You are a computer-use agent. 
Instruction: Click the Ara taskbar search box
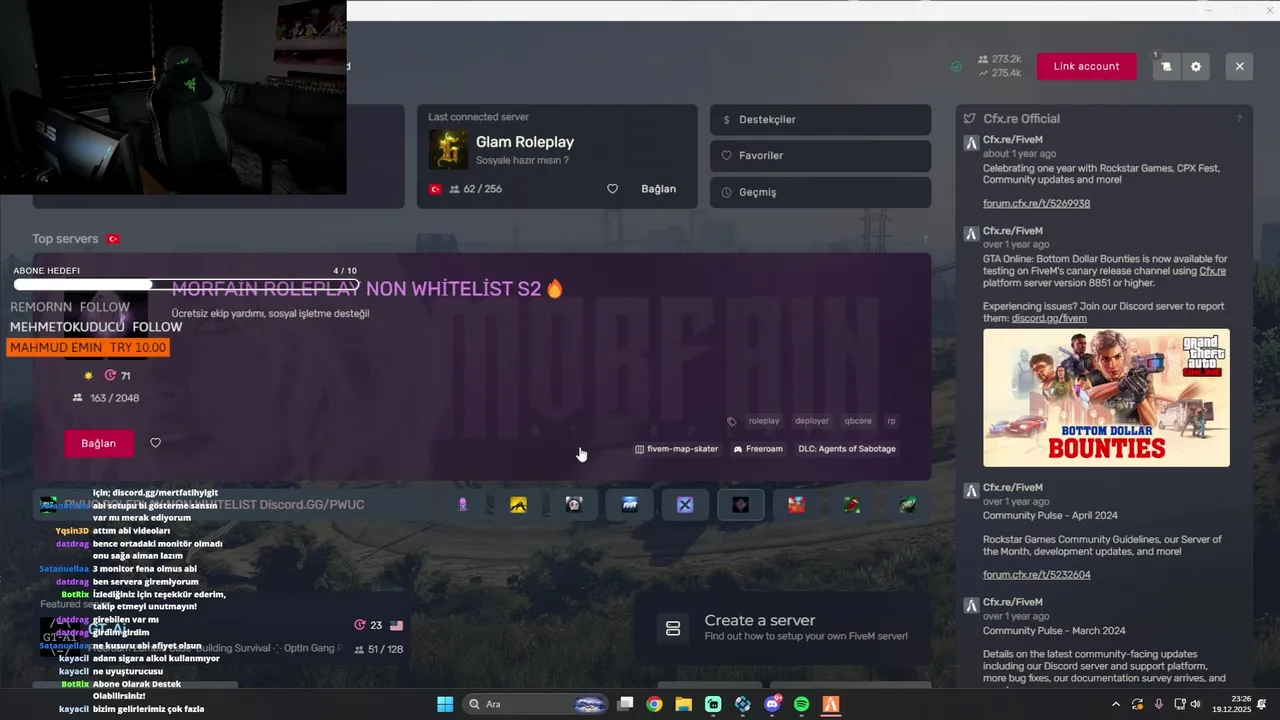point(536,704)
